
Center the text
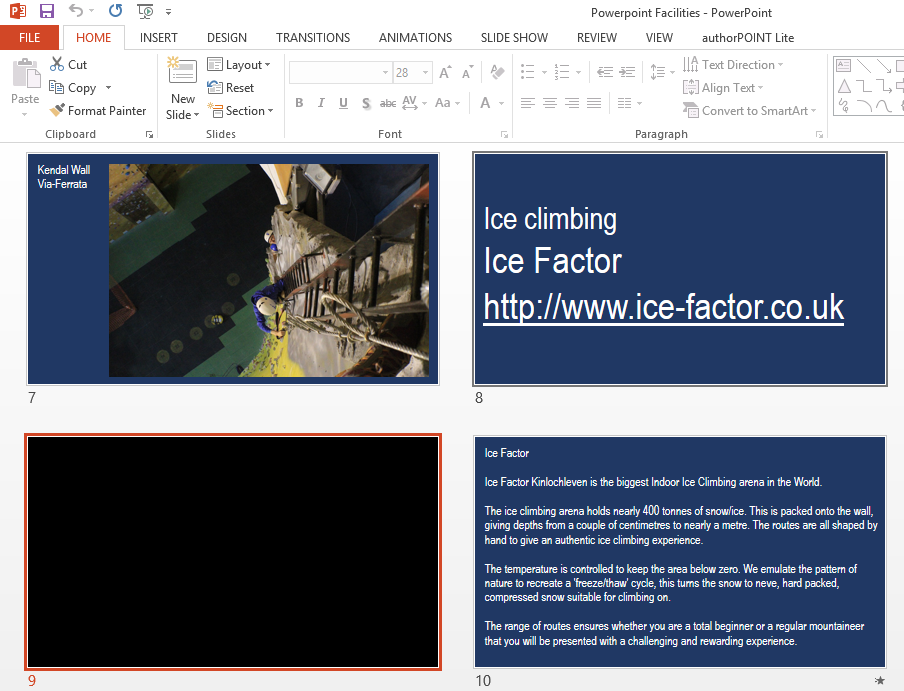(x=549, y=103)
